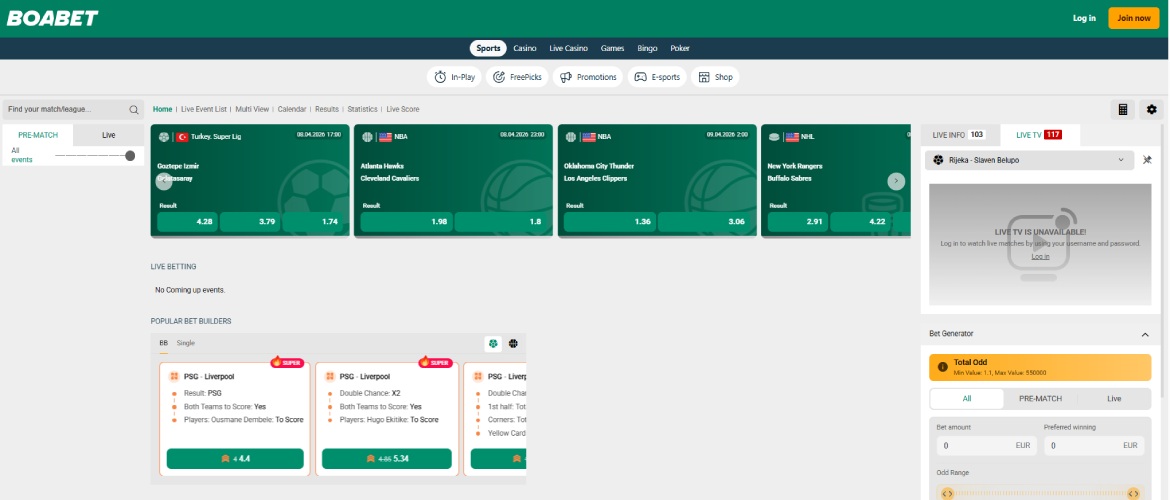Click the Join now button

click(x=1133, y=18)
